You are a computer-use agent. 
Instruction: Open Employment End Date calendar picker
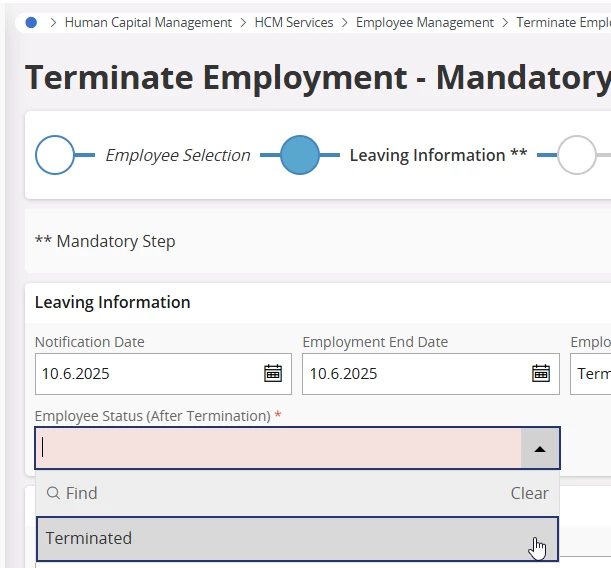[x=540, y=373]
